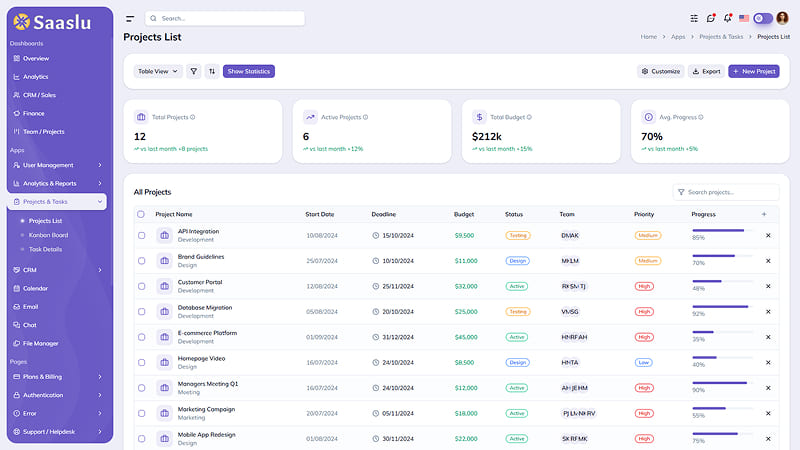Image resolution: width=800 pixels, height=450 pixels.
Task: Toggle the dark mode switch
Action: [763, 18]
